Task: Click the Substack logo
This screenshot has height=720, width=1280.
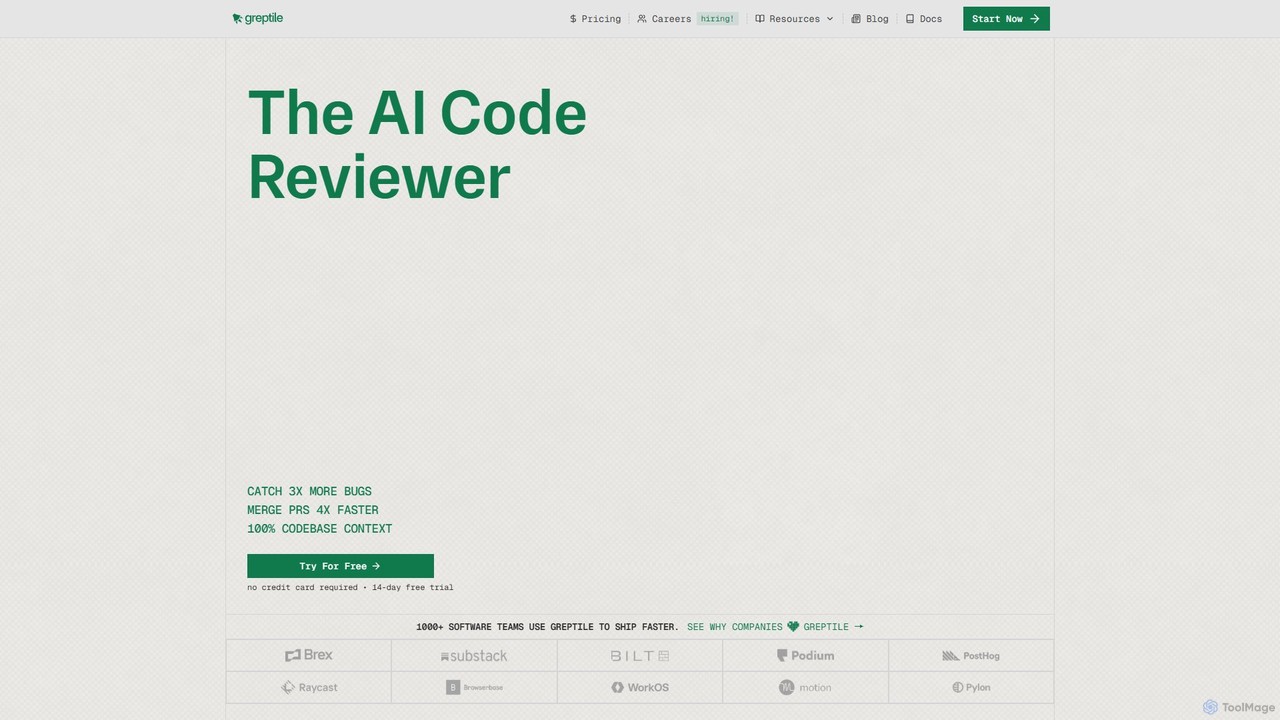Action: [474, 656]
